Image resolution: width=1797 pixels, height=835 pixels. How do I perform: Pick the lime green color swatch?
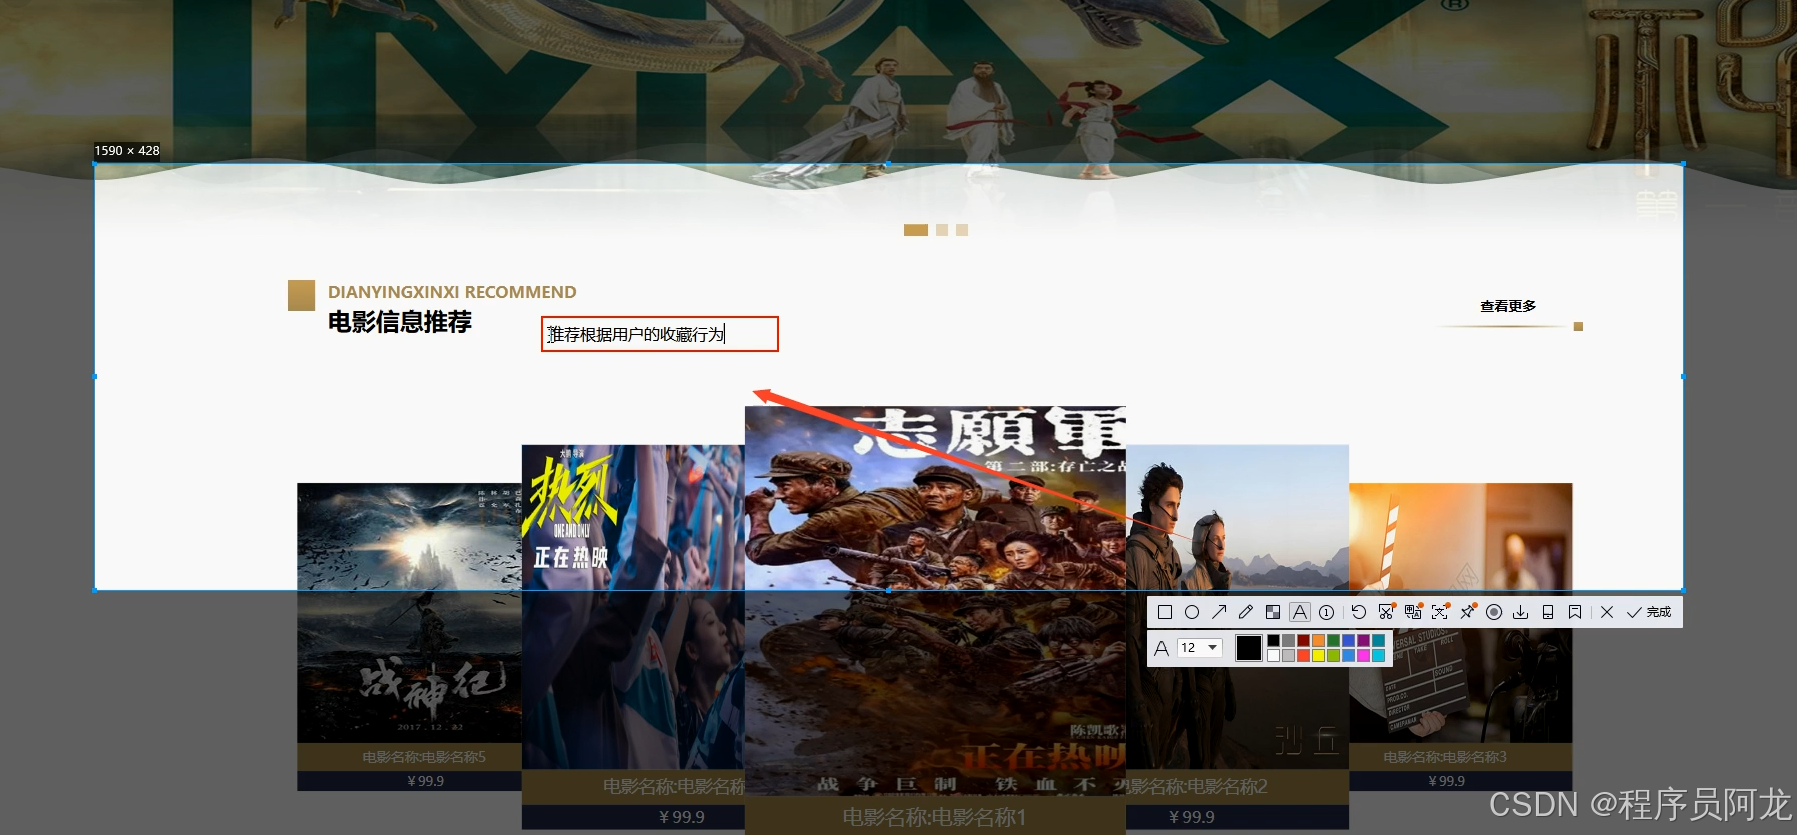pyautogui.click(x=1333, y=656)
